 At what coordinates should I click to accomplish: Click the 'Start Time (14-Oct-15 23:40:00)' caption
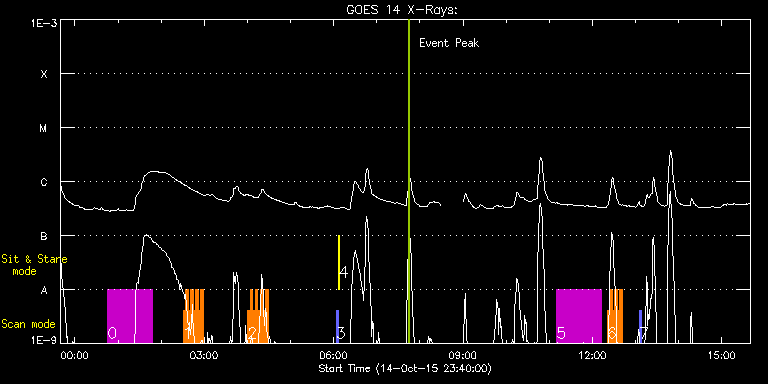click(405, 368)
